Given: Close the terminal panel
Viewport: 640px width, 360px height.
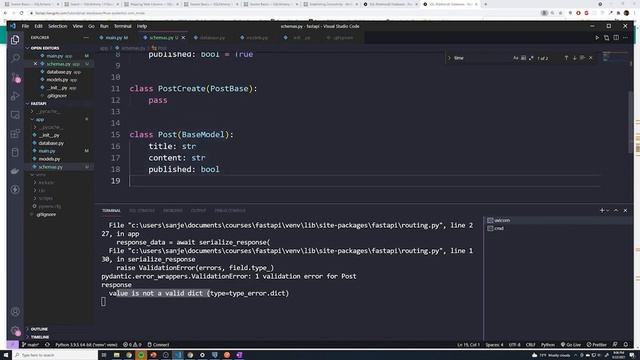Looking at the screenshot, I should coord(625,211).
